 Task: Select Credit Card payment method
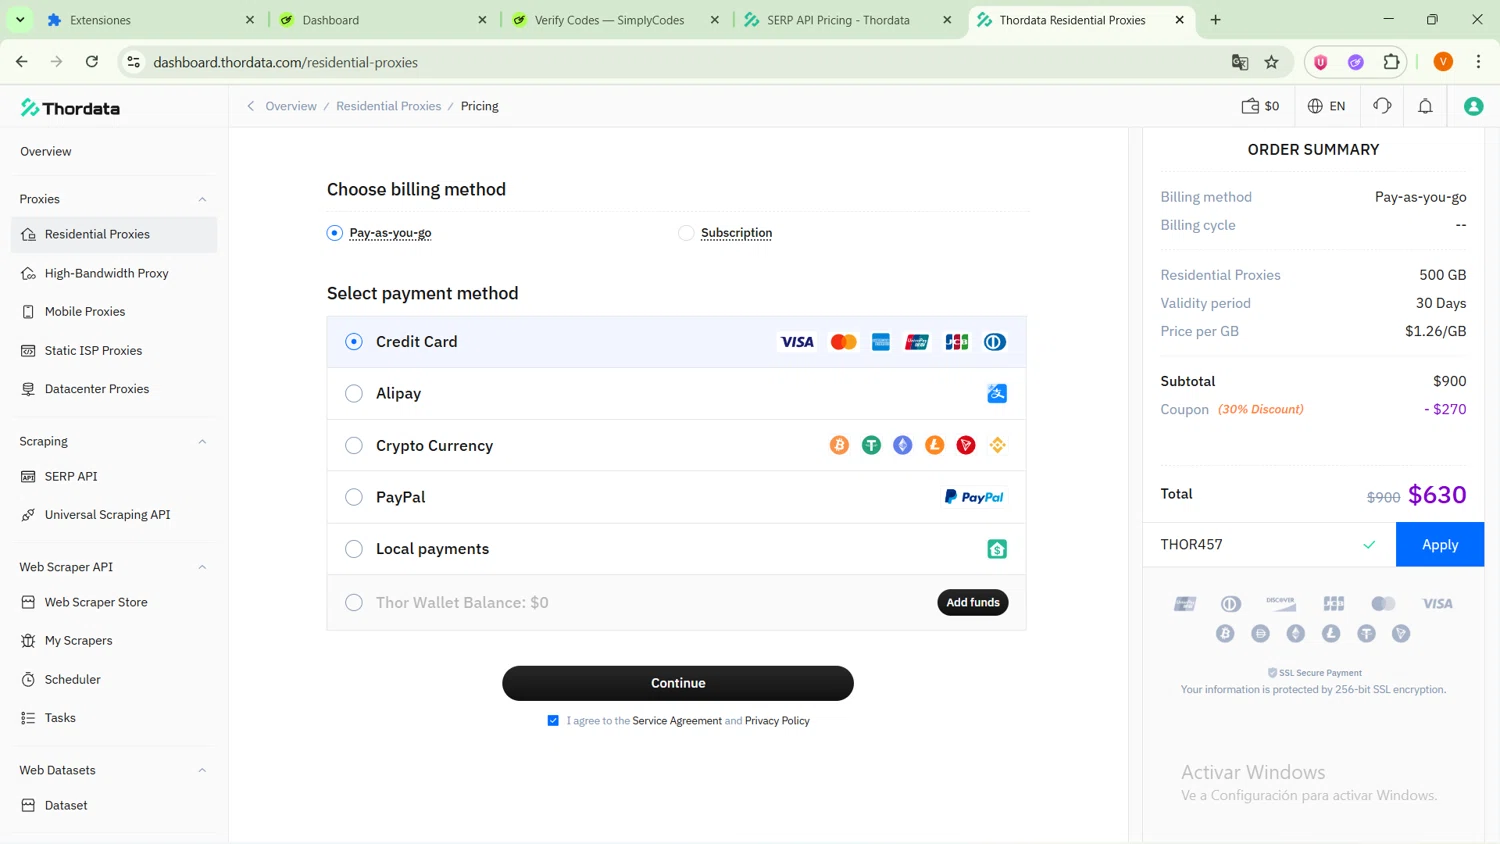coord(354,342)
